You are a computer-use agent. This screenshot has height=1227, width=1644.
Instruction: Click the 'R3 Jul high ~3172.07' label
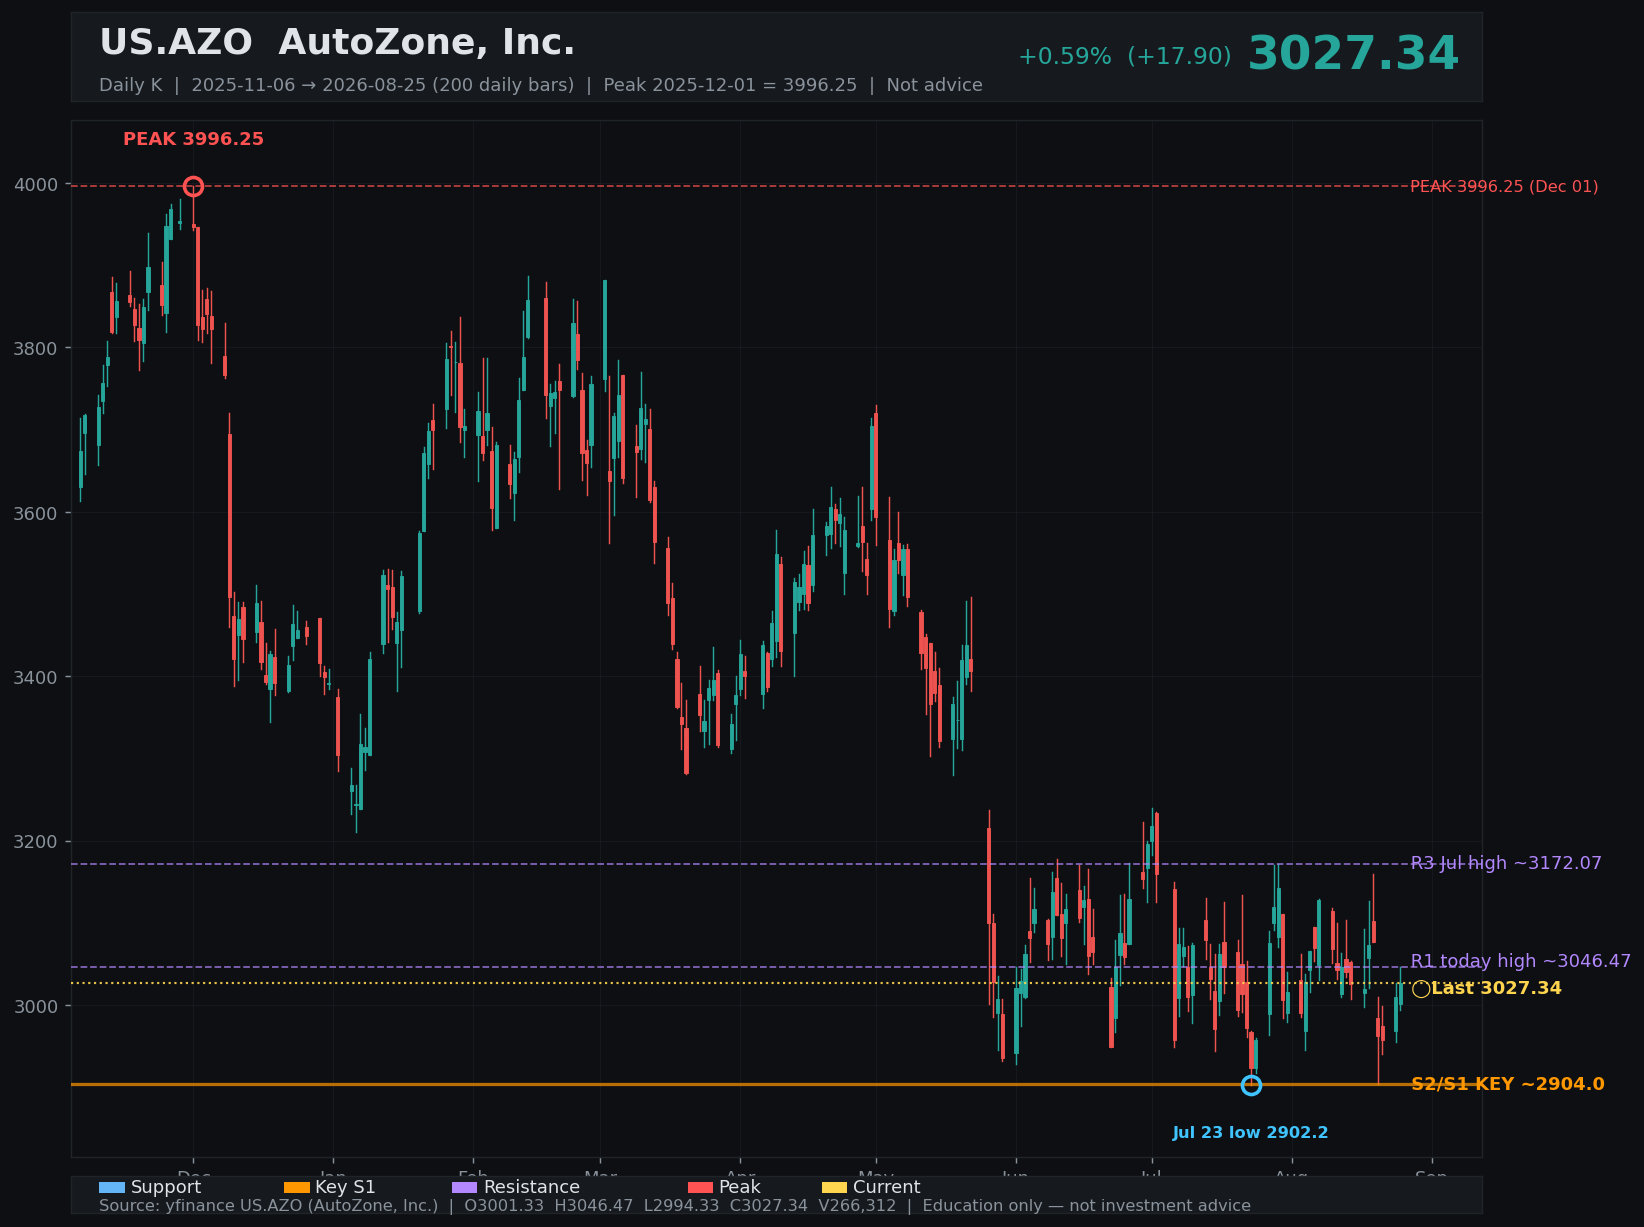point(1506,863)
